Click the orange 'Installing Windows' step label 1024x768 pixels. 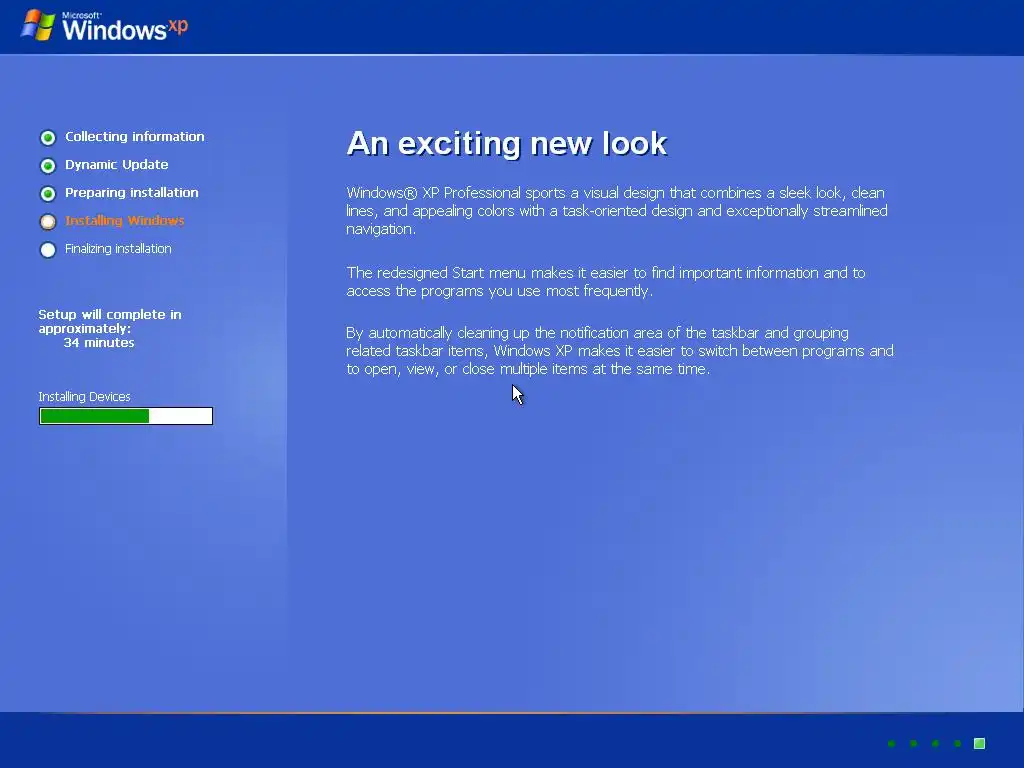point(124,221)
